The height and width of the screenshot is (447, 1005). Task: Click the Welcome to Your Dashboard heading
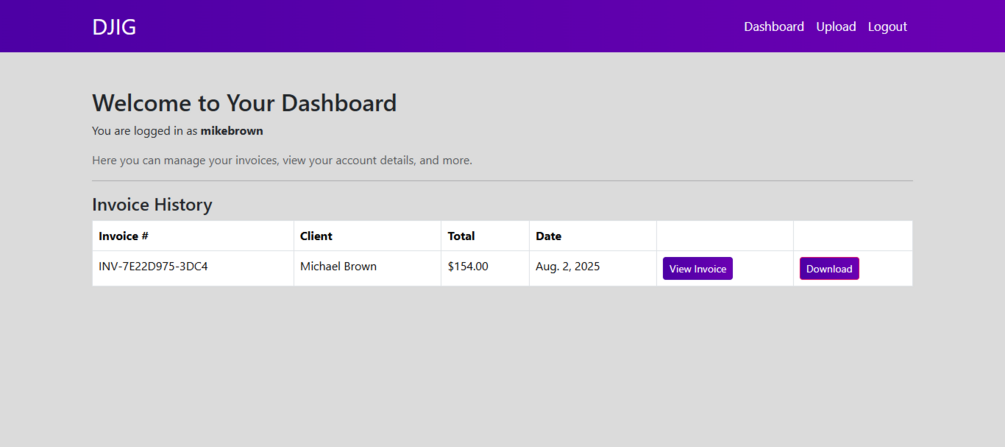pyautogui.click(x=244, y=103)
